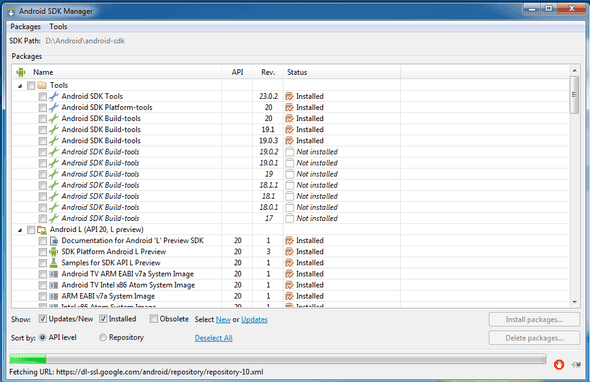Click the red stop icon beside progress bar

coord(559,364)
